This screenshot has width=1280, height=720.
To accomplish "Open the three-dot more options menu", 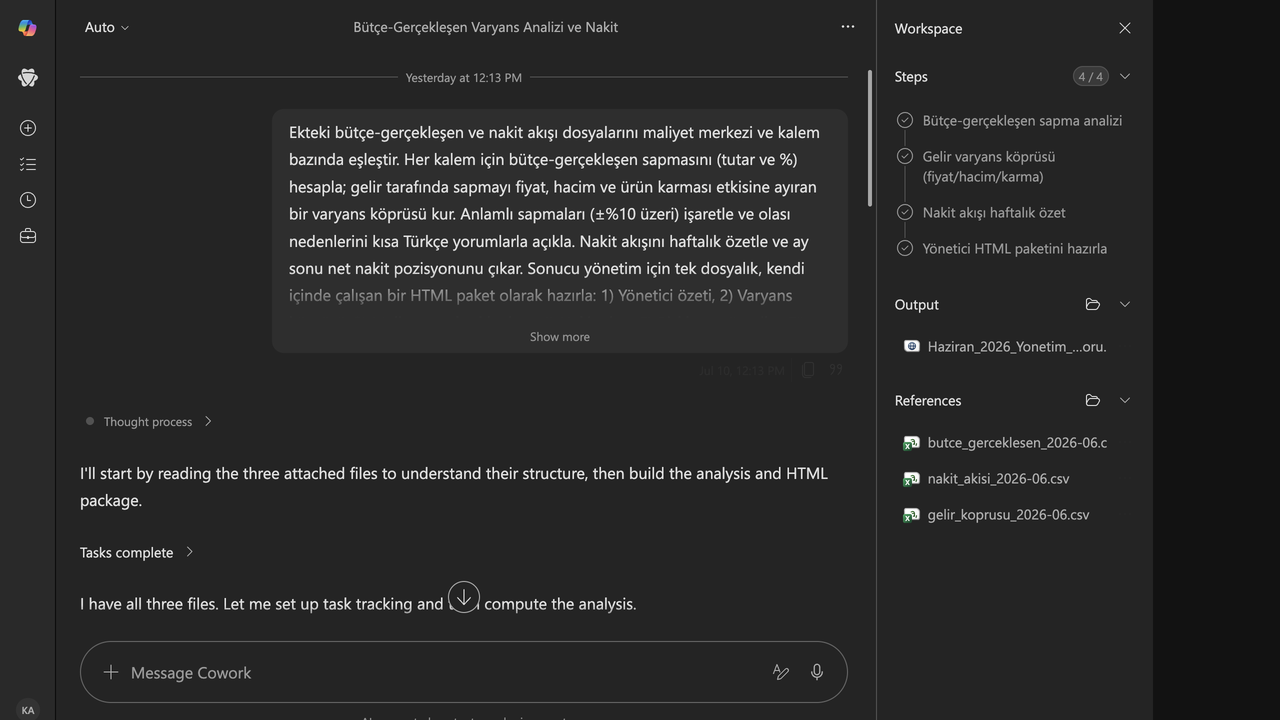I will [x=848, y=27].
